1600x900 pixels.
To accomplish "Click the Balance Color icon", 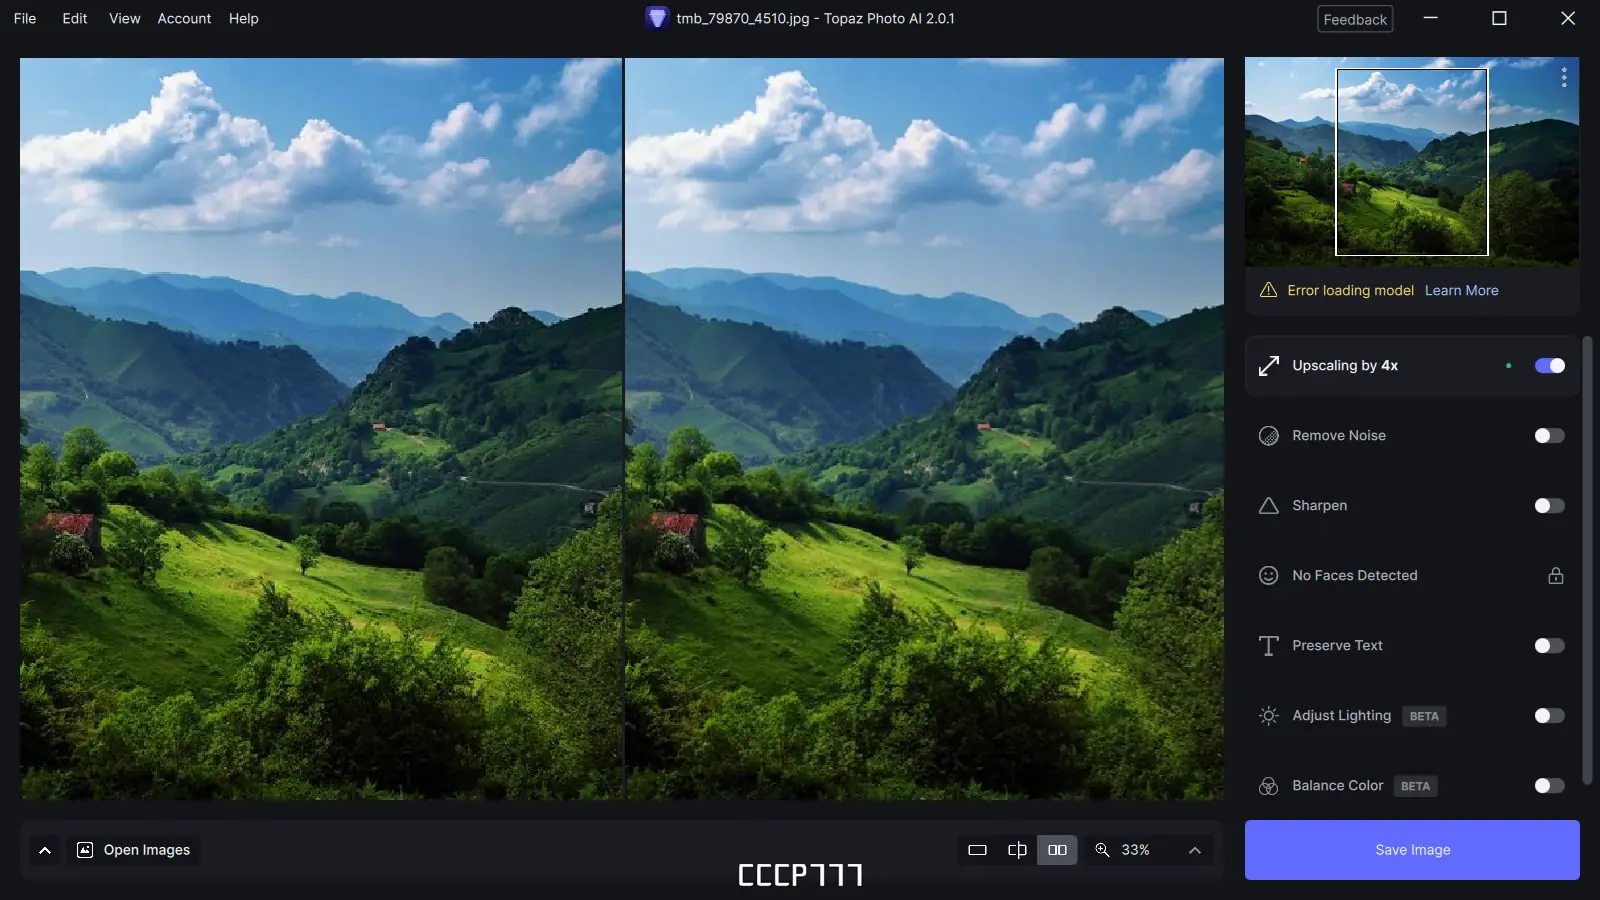I will (1269, 786).
